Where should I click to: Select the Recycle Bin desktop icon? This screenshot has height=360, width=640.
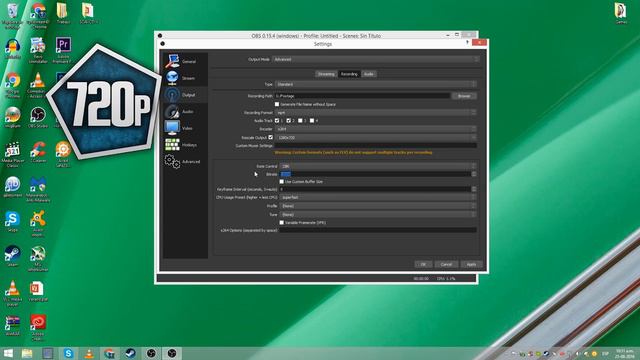(12, 16)
